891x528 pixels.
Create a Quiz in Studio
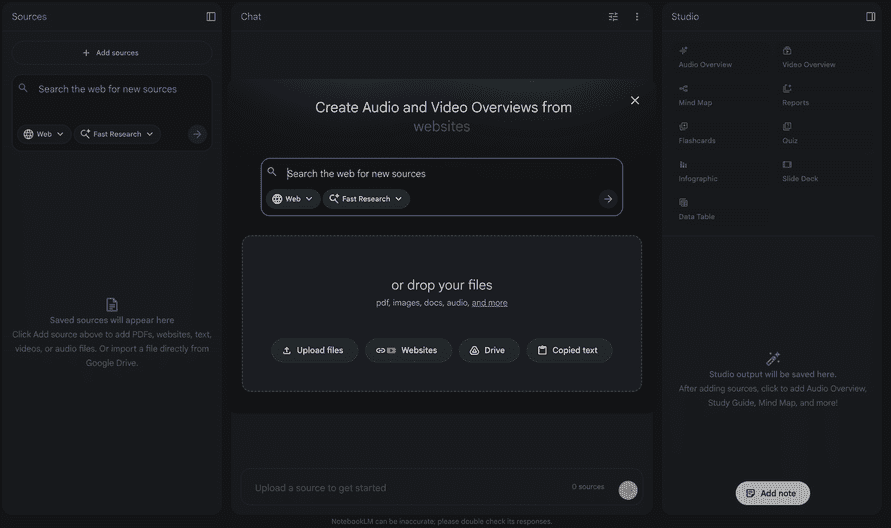[823, 134]
